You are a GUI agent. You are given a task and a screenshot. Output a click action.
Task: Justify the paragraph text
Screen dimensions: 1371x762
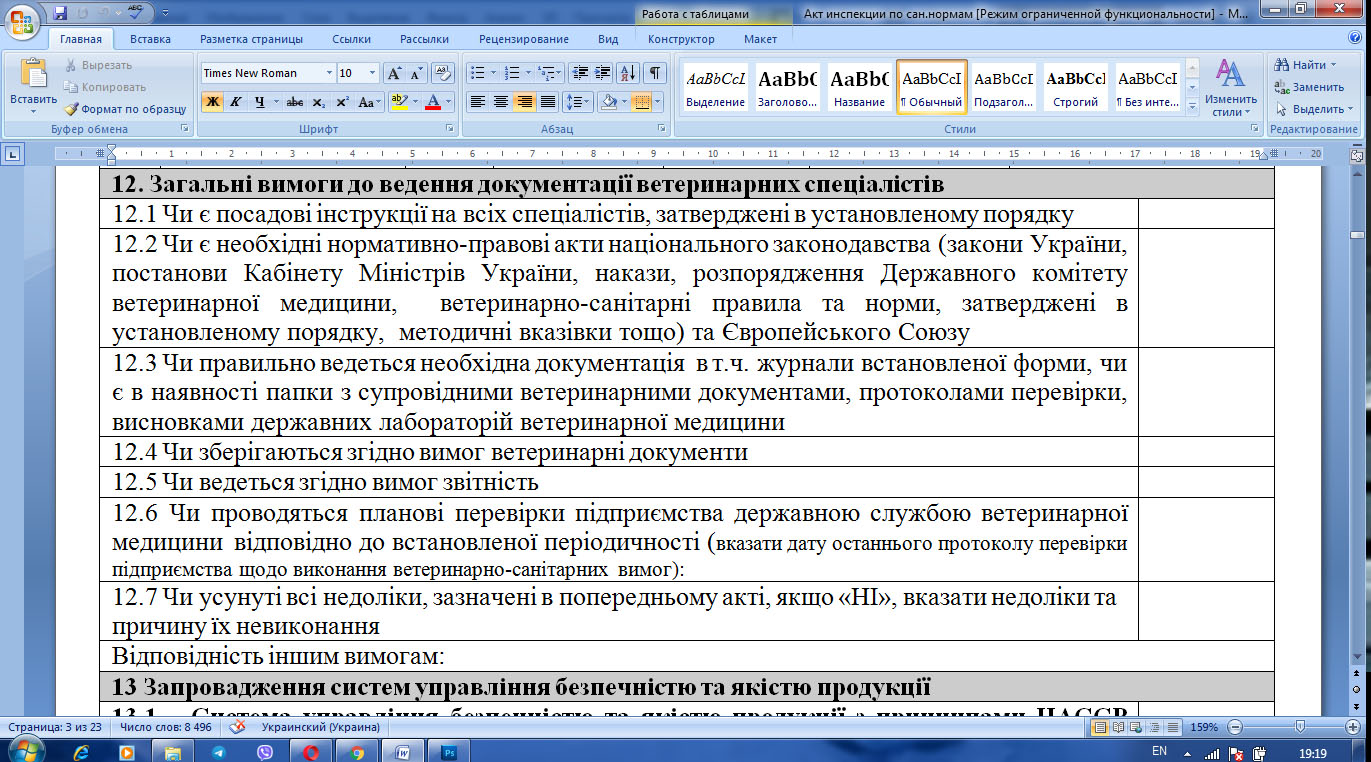coord(547,102)
